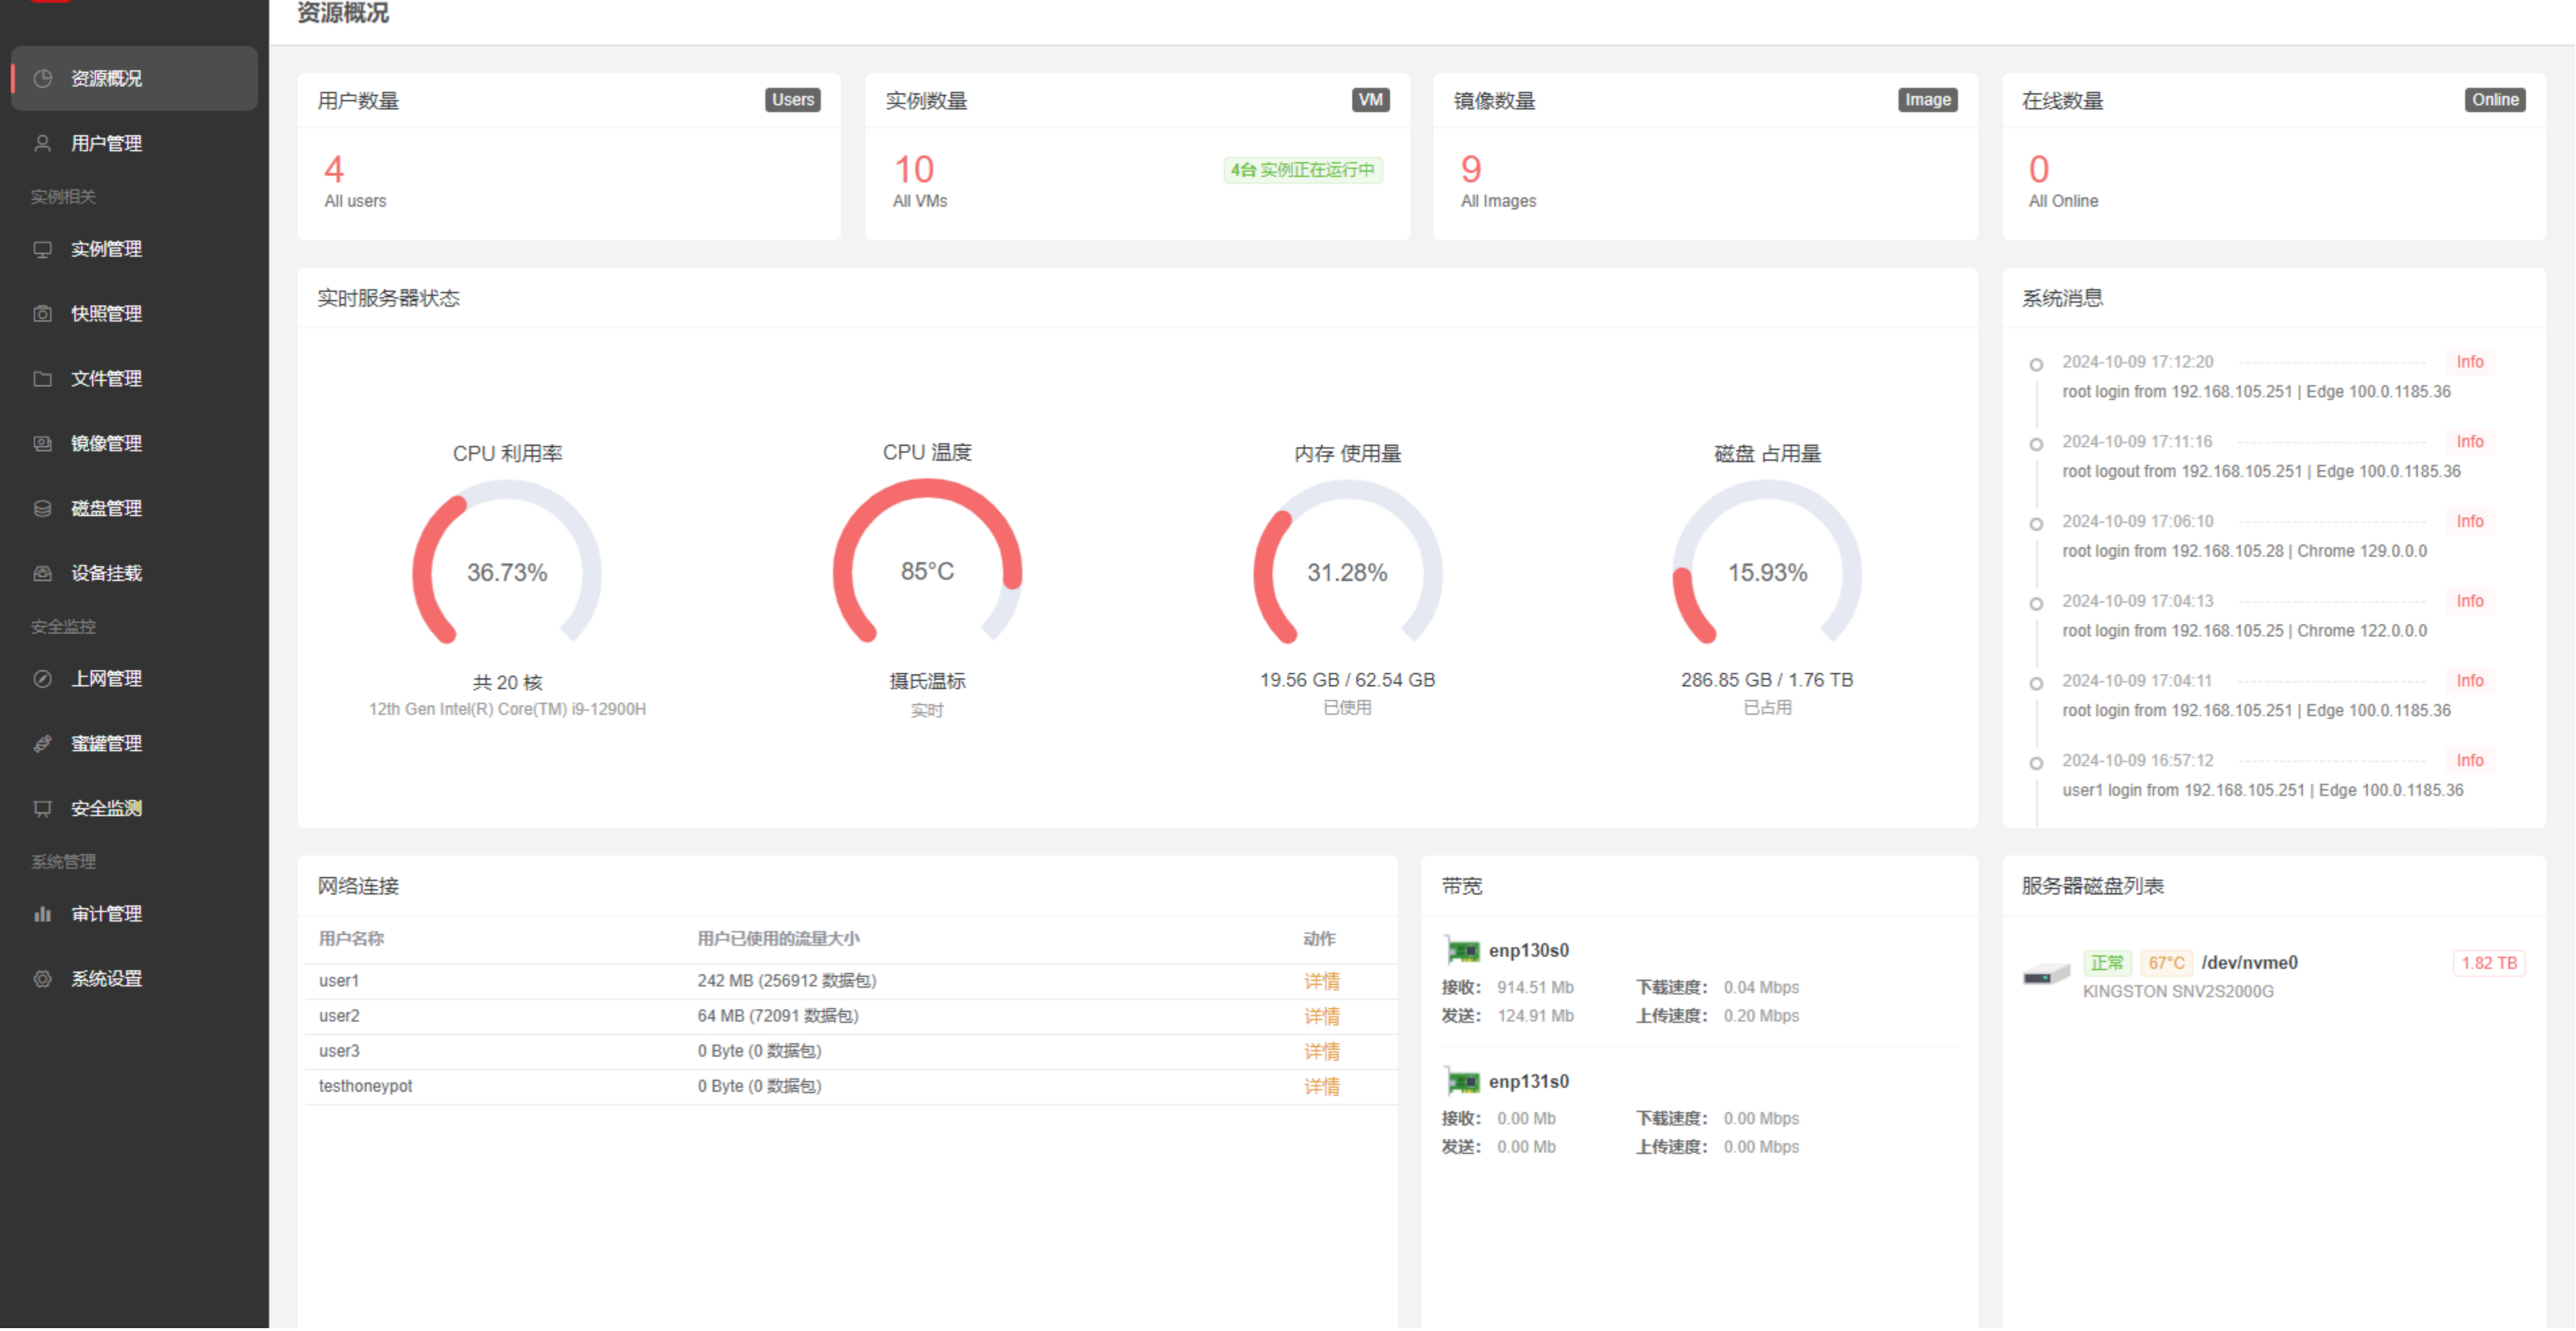Click the 磁盘管理 database icon
Viewport: 2576px width, 1331px height.
tap(42, 508)
